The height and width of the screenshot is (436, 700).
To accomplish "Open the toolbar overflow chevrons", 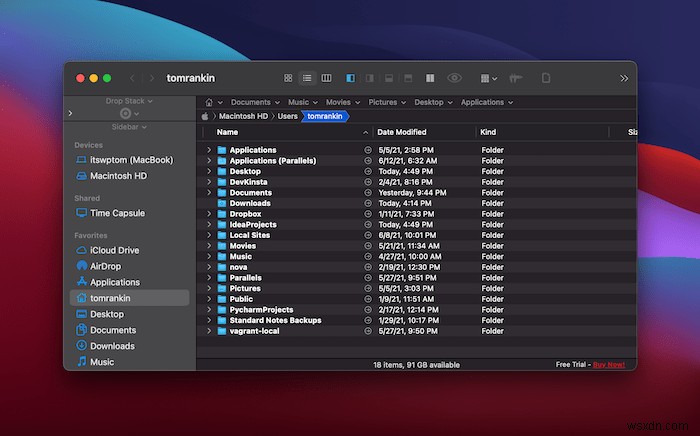I will (624, 78).
